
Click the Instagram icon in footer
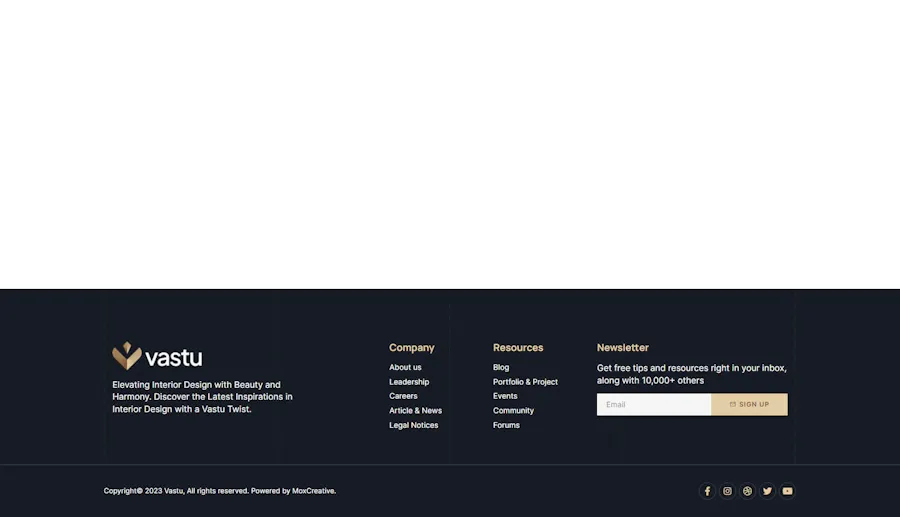point(727,491)
